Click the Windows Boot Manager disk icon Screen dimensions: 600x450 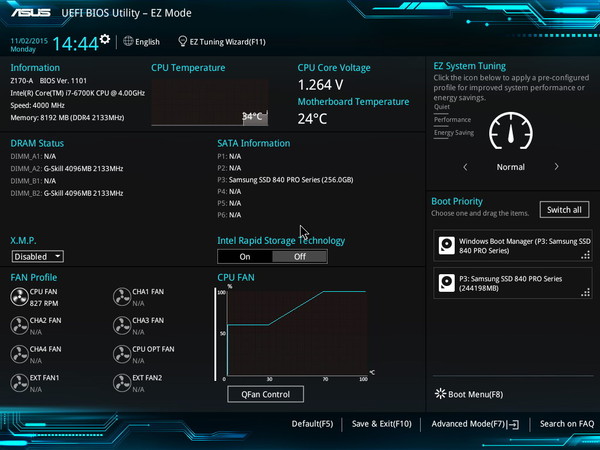447,246
